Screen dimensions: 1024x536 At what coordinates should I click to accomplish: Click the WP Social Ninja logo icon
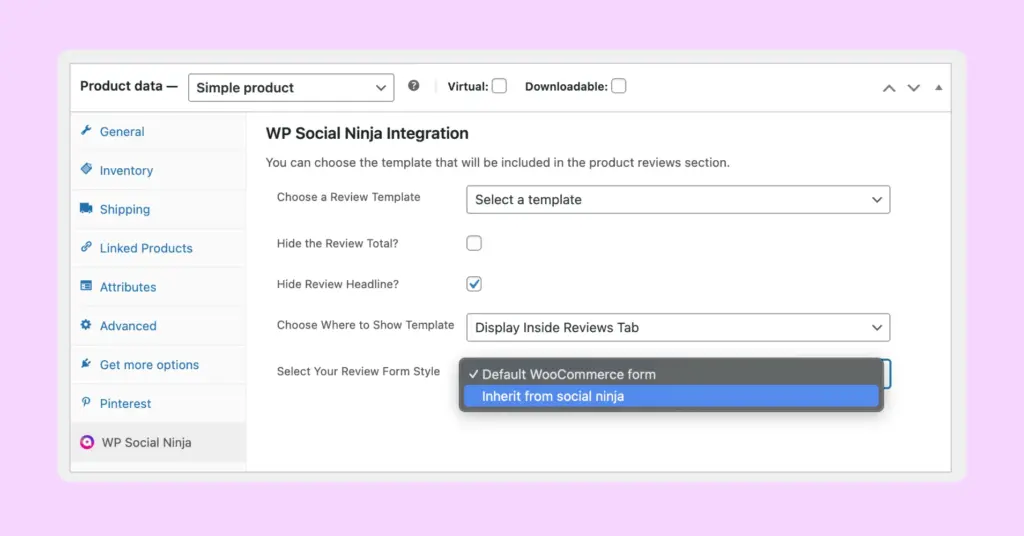point(87,443)
